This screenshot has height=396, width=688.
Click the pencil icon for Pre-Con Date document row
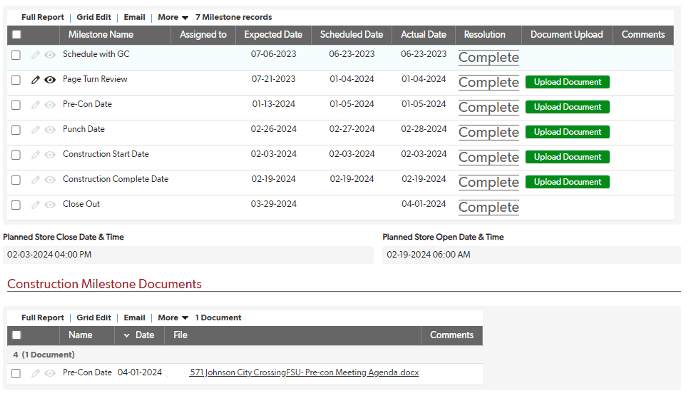(x=36, y=373)
